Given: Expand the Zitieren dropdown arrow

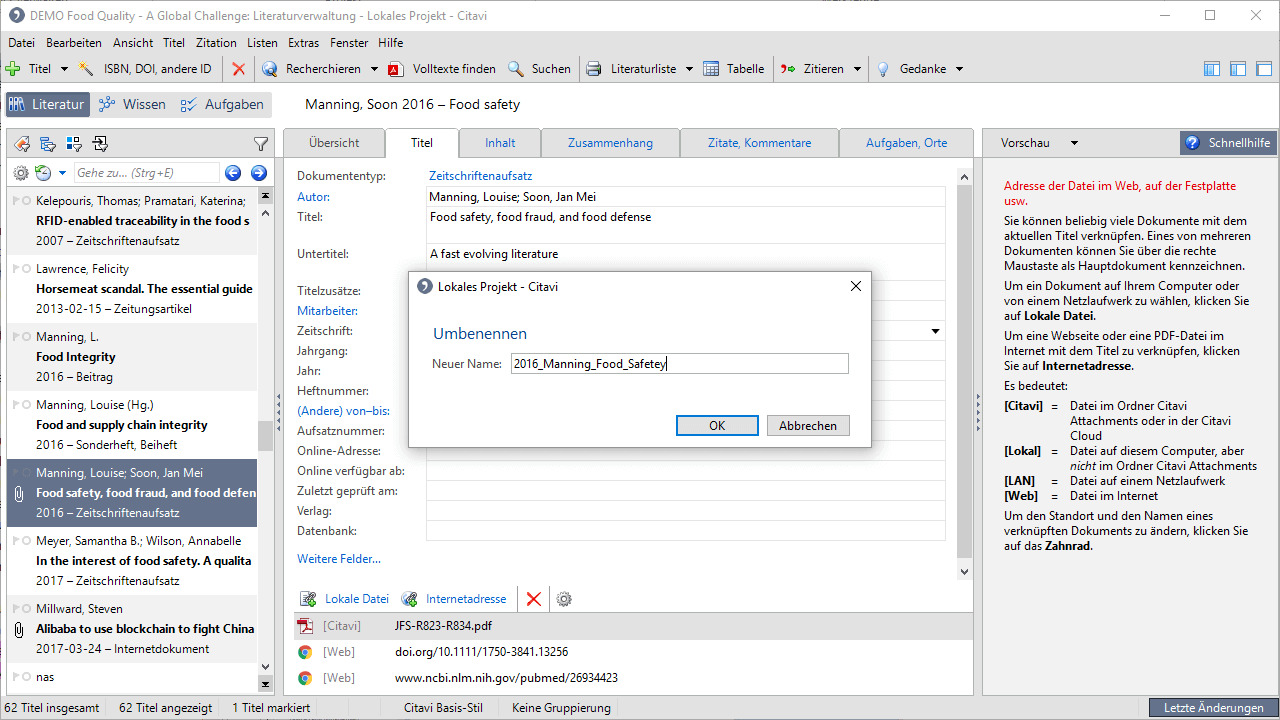Looking at the screenshot, I should click(857, 69).
